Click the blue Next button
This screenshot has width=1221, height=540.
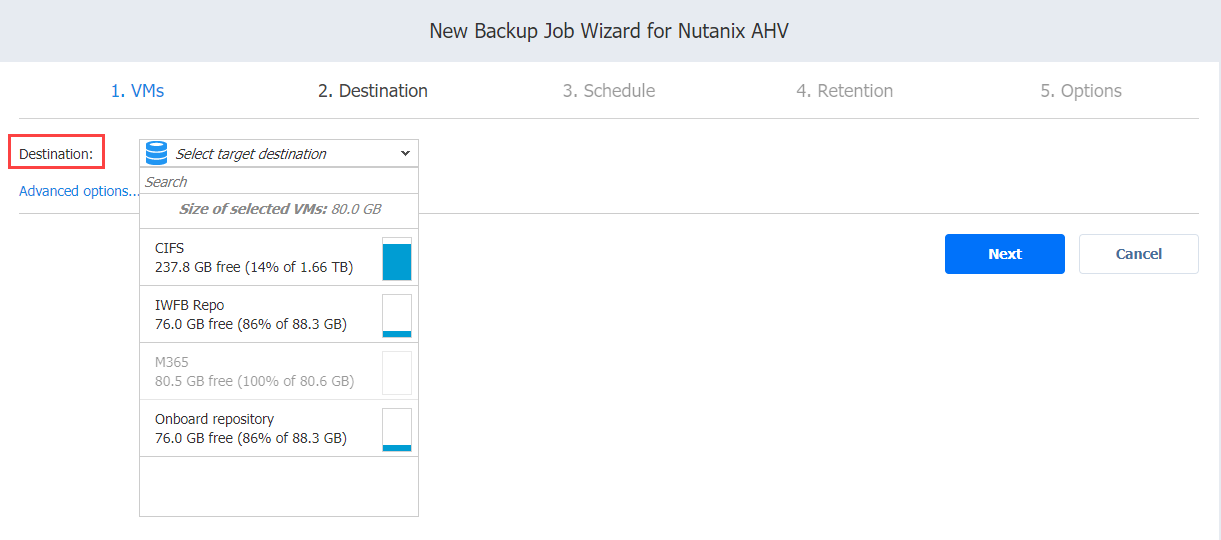(x=1005, y=254)
